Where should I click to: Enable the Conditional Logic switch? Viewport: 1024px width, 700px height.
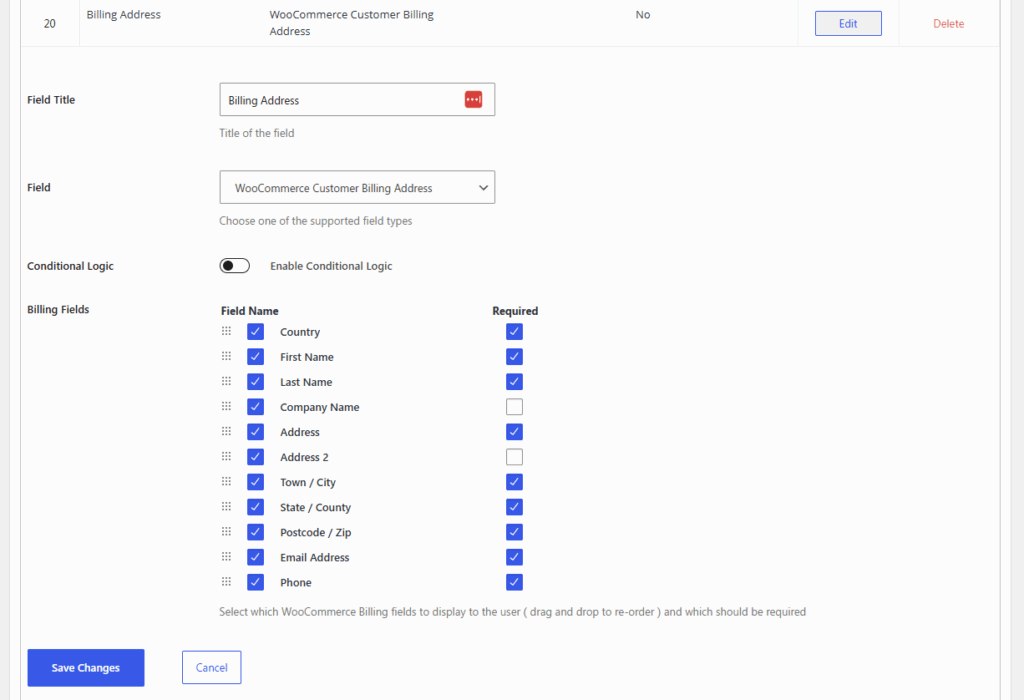tap(234, 266)
